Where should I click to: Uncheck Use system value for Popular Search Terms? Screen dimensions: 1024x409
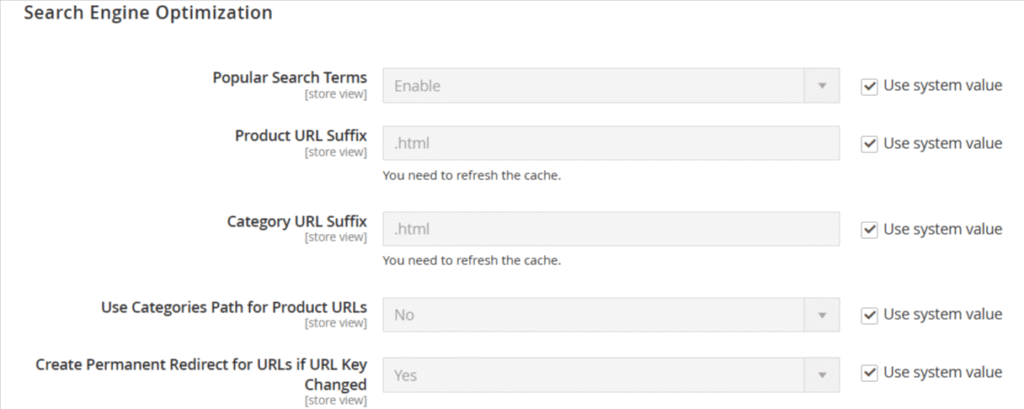pos(869,86)
